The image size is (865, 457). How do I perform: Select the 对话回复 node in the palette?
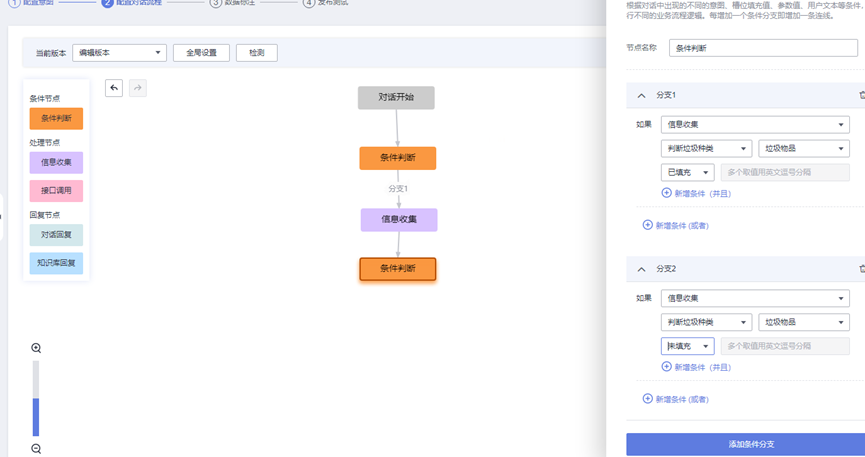pos(56,235)
